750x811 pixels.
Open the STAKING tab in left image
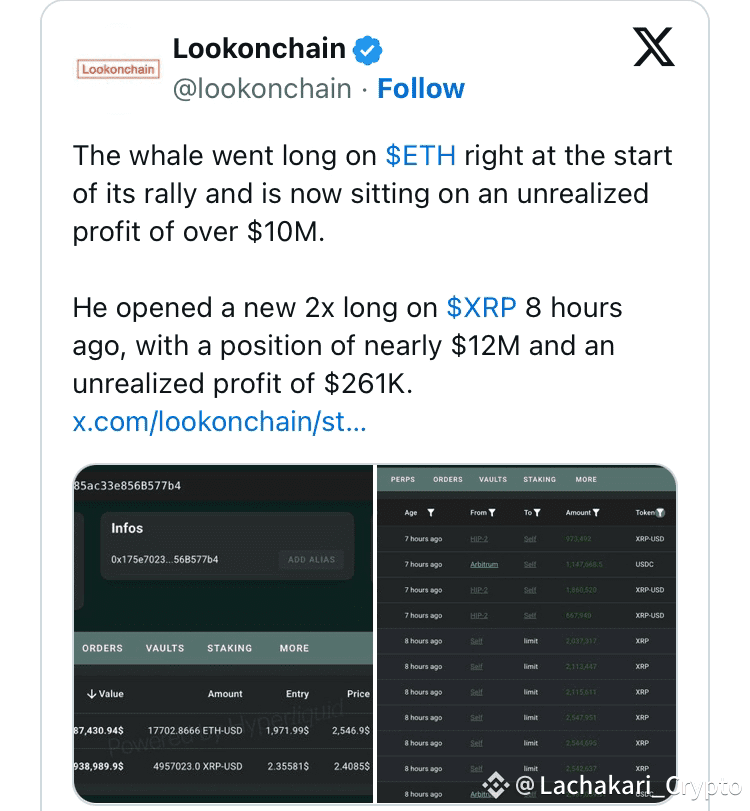click(x=229, y=648)
